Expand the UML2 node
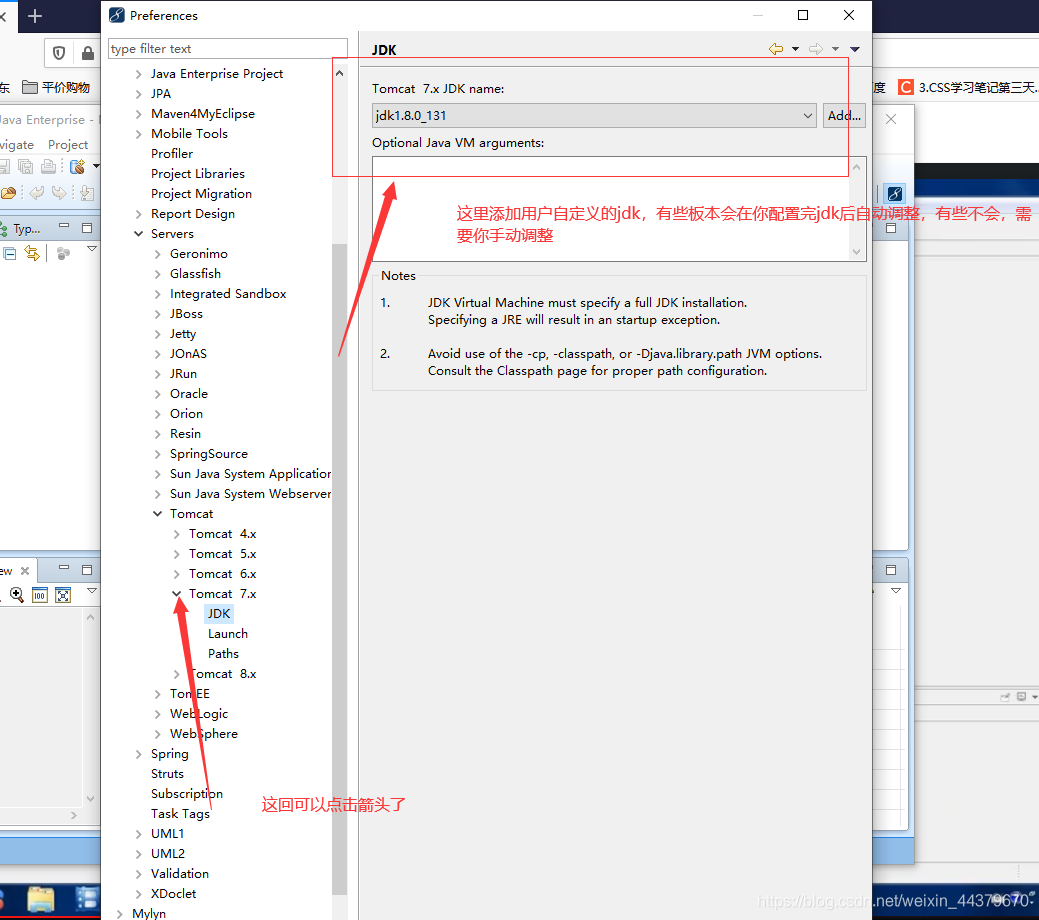This screenshot has width=1039, height=920. pyautogui.click(x=138, y=854)
